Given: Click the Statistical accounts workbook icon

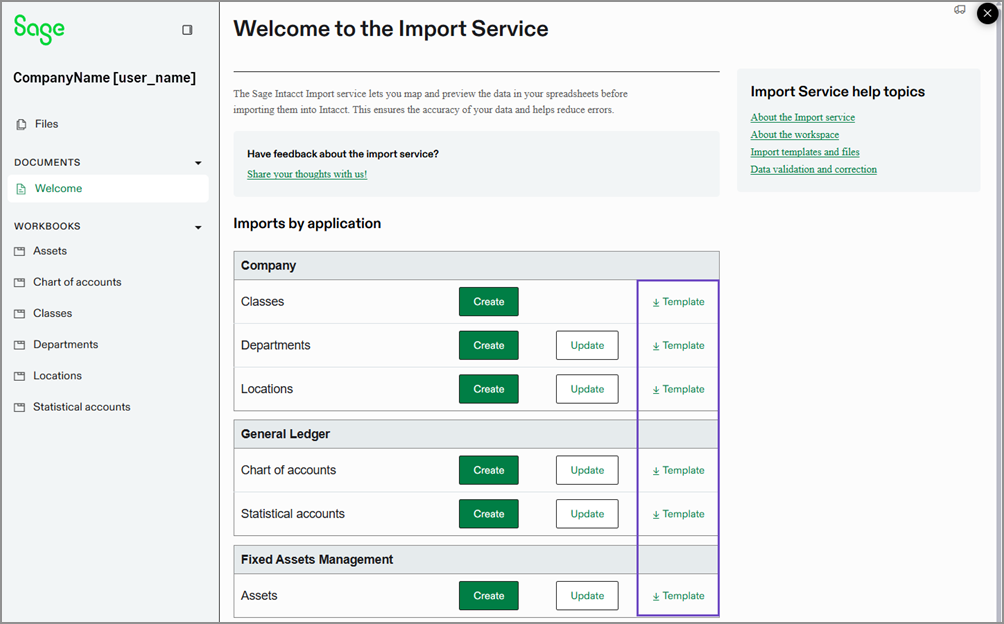Looking at the screenshot, I should click(x=19, y=407).
